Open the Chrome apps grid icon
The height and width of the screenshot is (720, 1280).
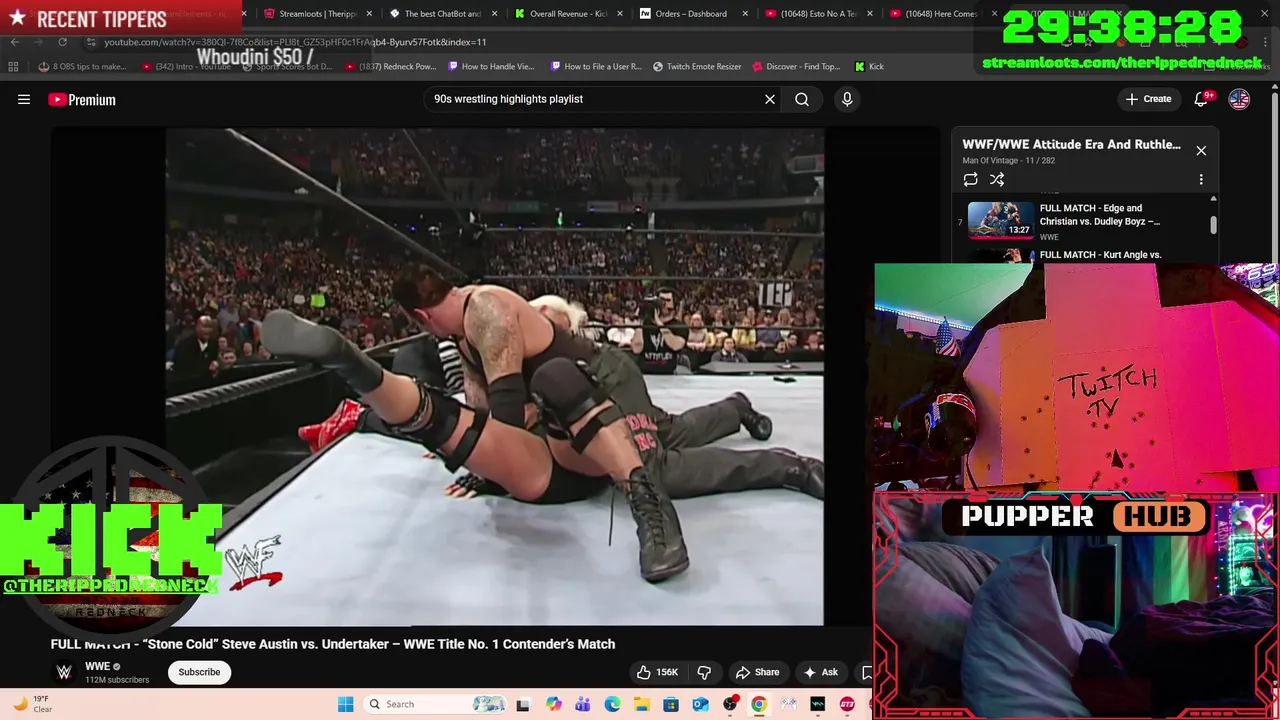[x=13, y=66]
